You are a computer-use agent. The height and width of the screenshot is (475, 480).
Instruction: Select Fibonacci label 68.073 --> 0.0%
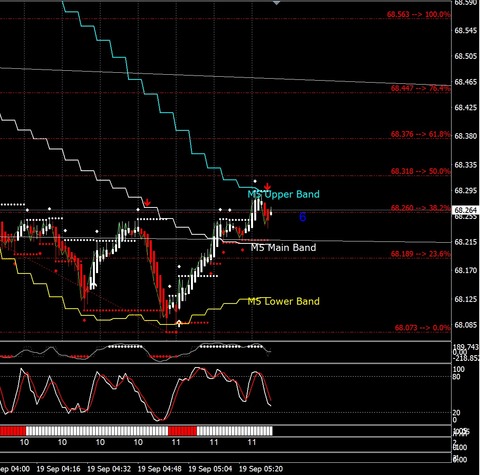point(422,328)
